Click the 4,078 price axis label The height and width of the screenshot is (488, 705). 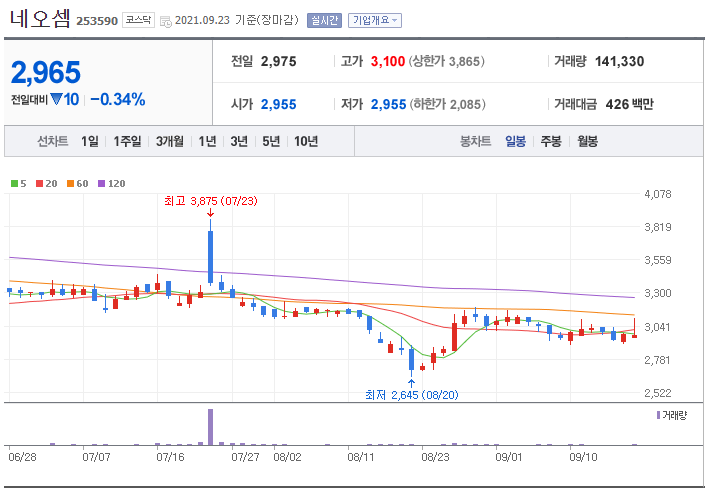tap(658, 194)
